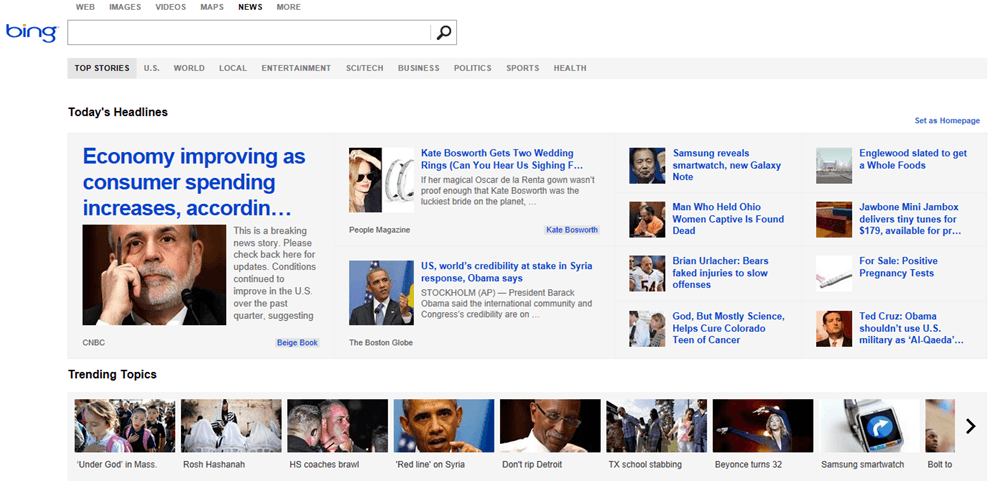Open the Jawbone Mini Jambox headline

point(911,219)
